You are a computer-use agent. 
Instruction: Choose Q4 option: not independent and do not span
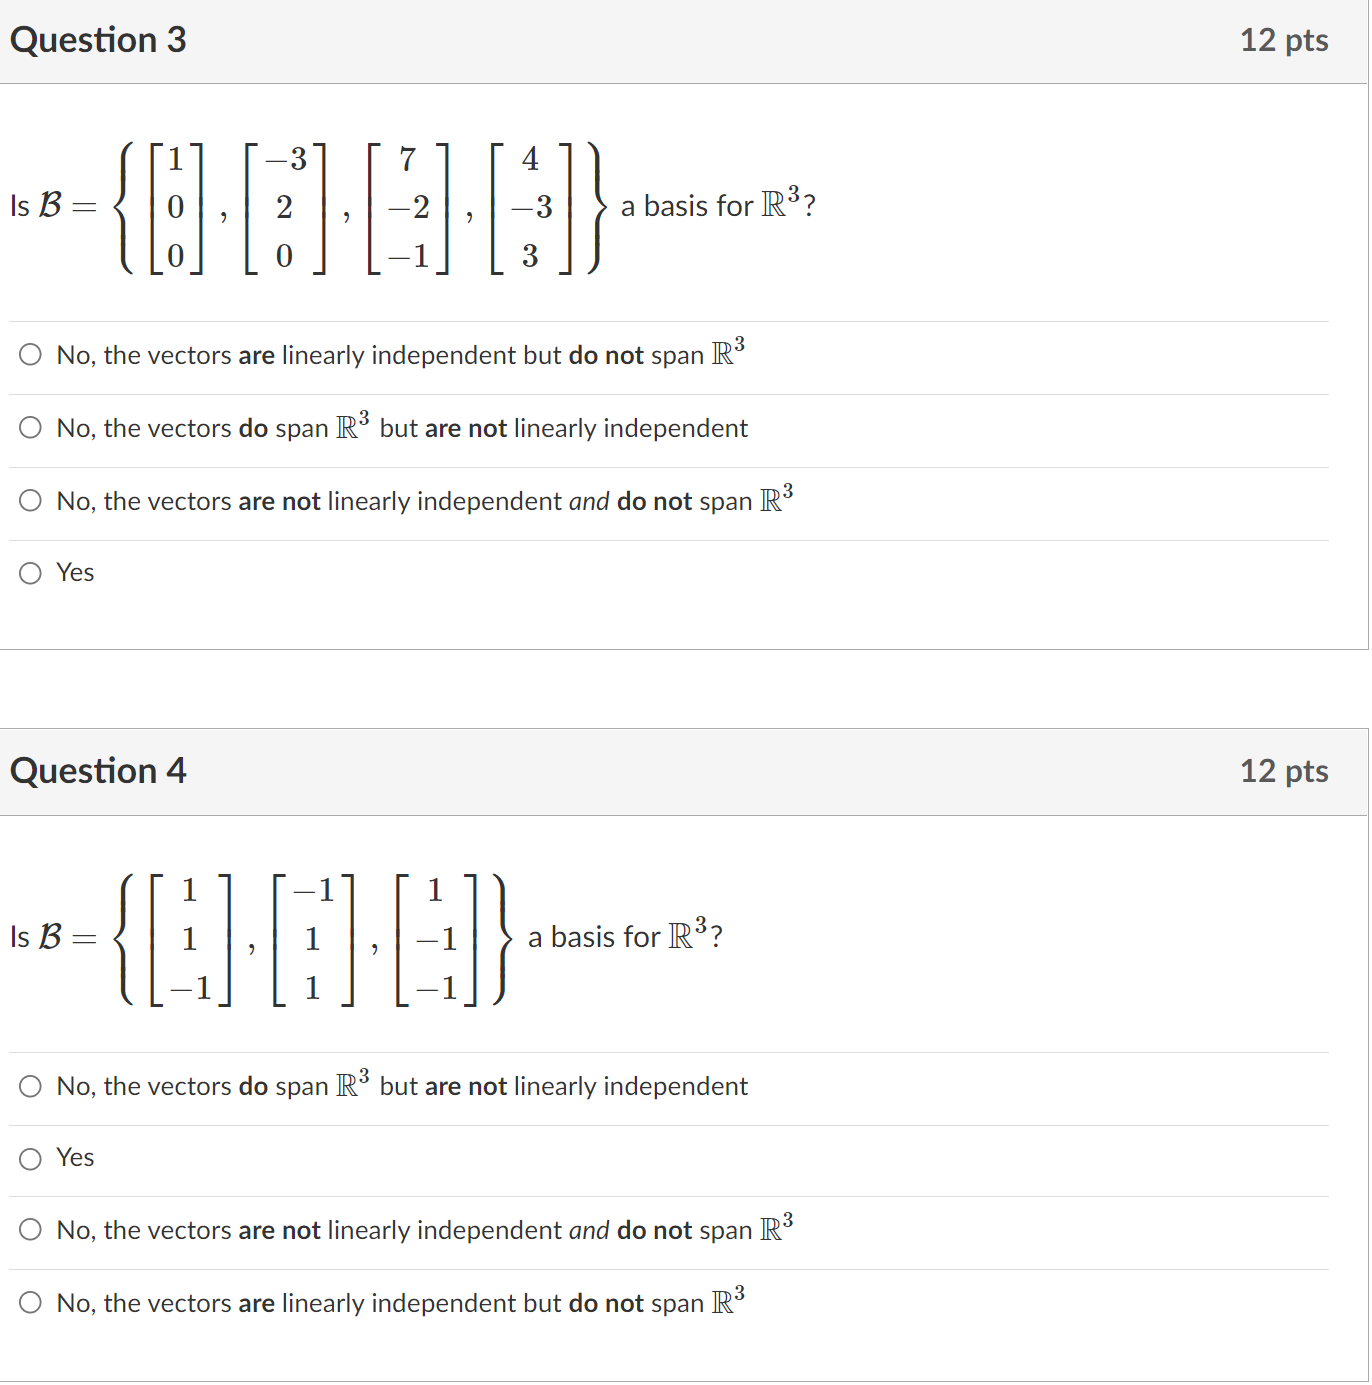click(x=30, y=1229)
